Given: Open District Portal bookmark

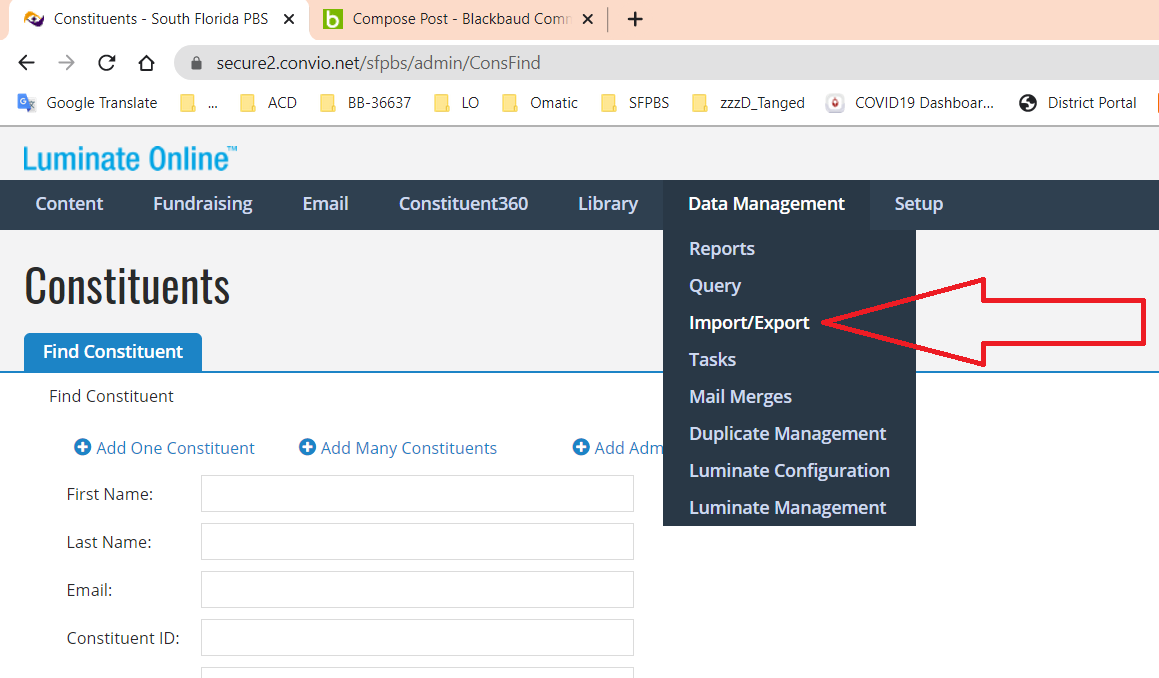Looking at the screenshot, I should pyautogui.click(x=1078, y=103).
